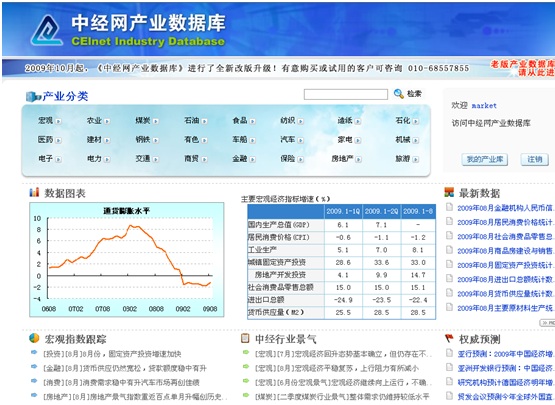This screenshot has width=555, height=405.
Task: Click the 权威预测 red flag icon
Action: 449,338
